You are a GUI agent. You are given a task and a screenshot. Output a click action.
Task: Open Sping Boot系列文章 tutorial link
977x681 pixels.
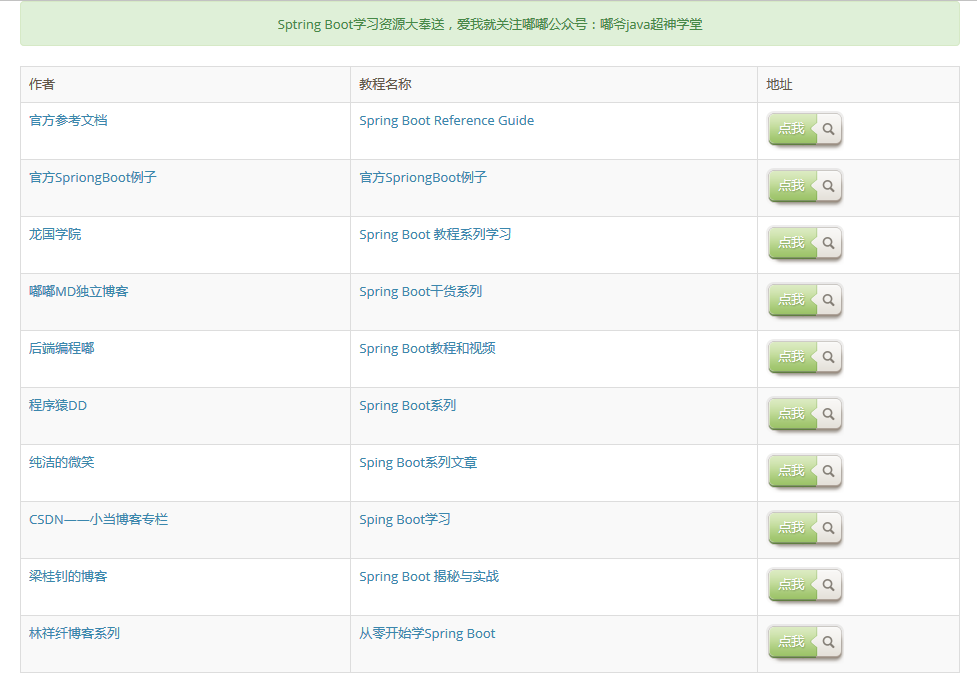click(x=418, y=463)
